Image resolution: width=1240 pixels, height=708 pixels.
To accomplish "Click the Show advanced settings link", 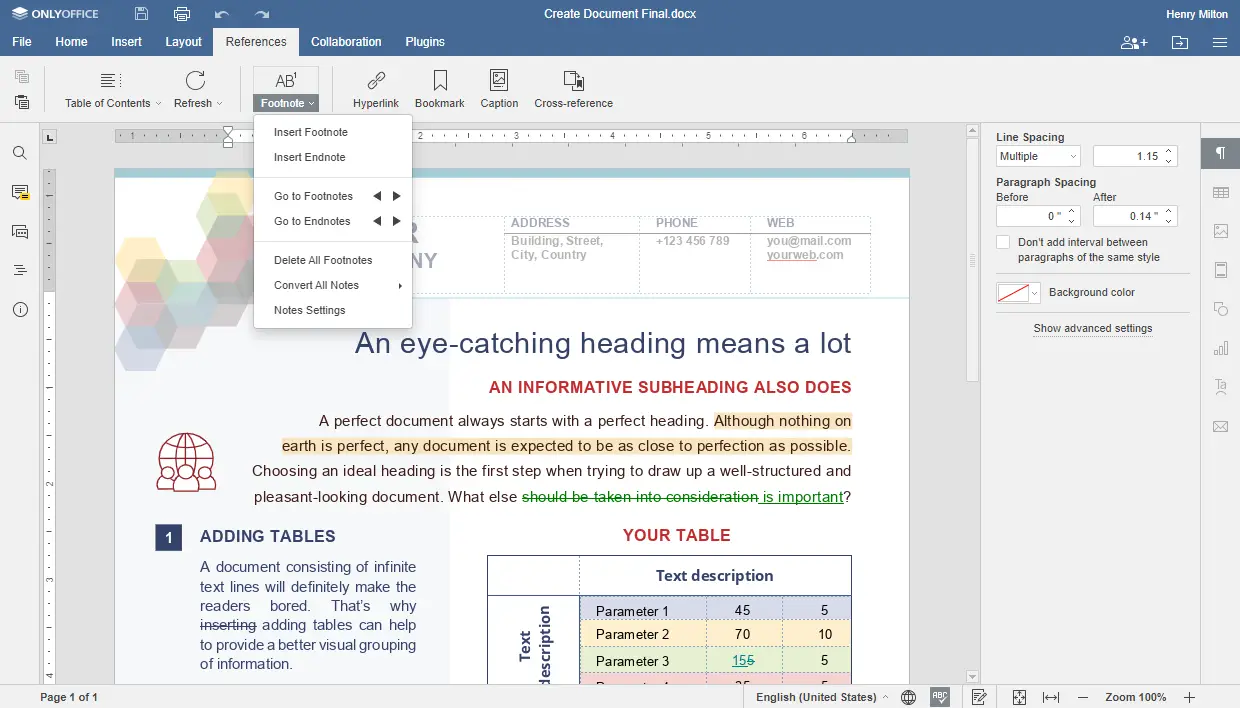I will click(x=1092, y=328).
